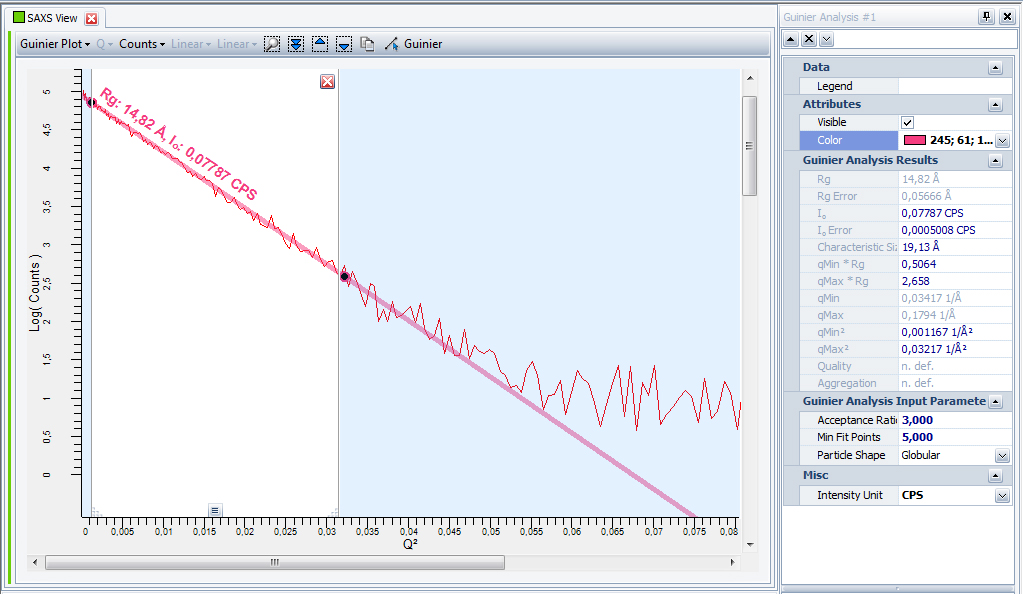
Task: Click the zoom magnifier tool in toolbar
Action: 272,44
